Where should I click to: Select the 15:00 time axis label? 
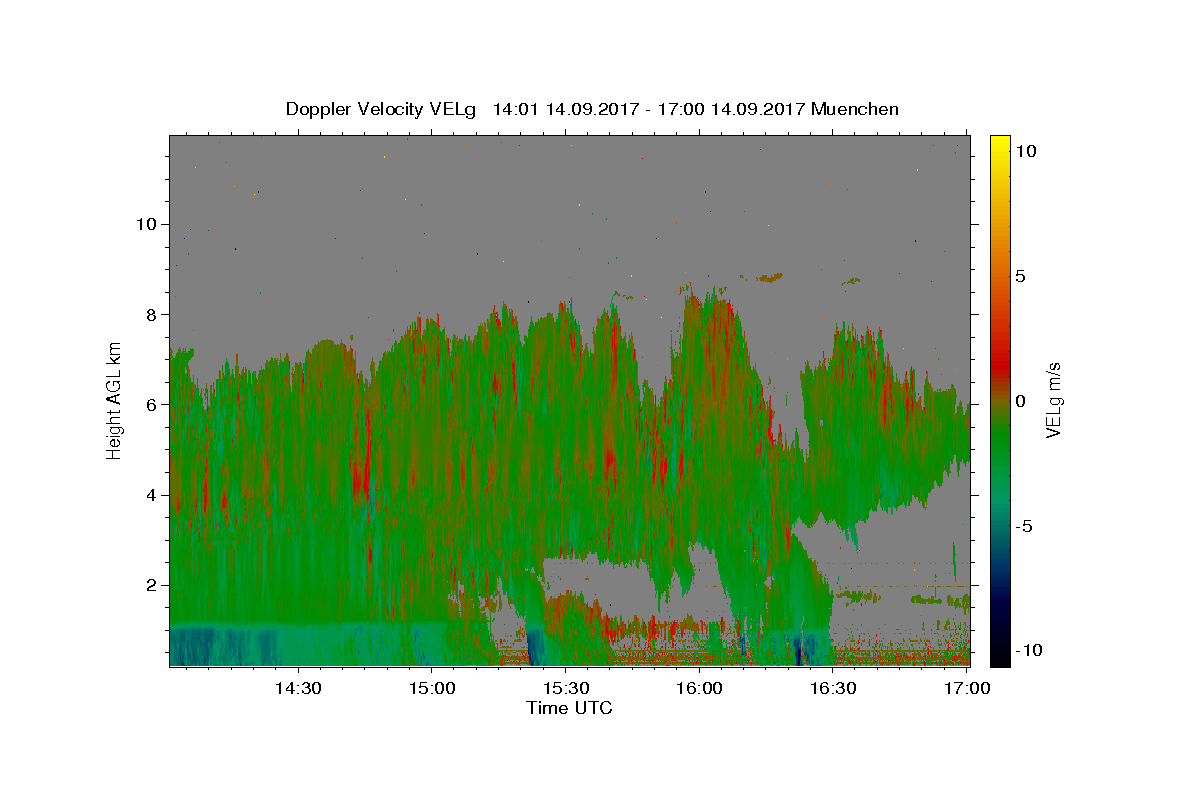click(x=432, y=688)
